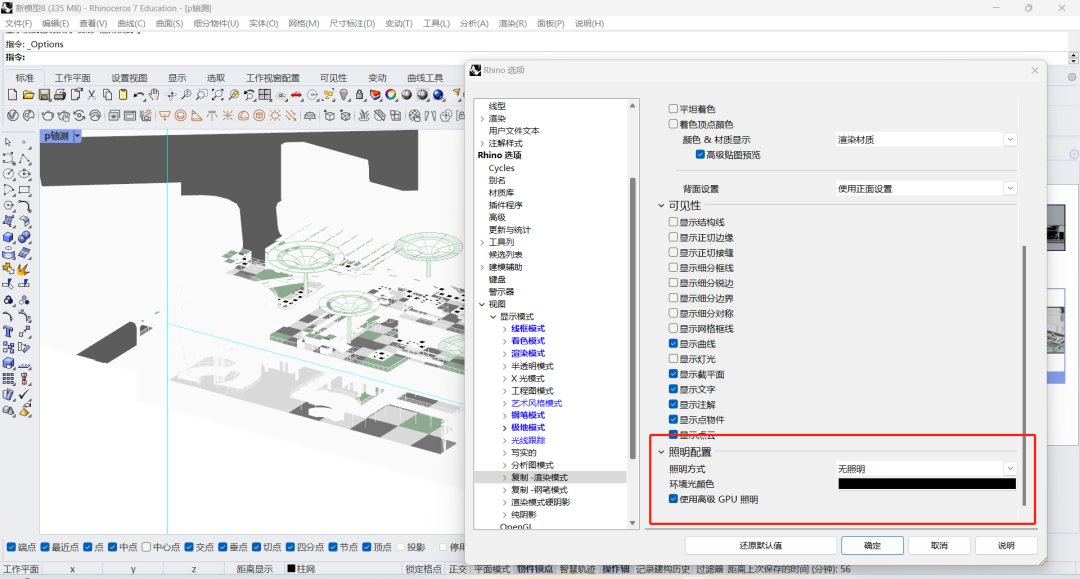The width and height of the screenshot is (1080, 579).
Task: Expand the 工具列 tree node
Action: pos(482,242)
